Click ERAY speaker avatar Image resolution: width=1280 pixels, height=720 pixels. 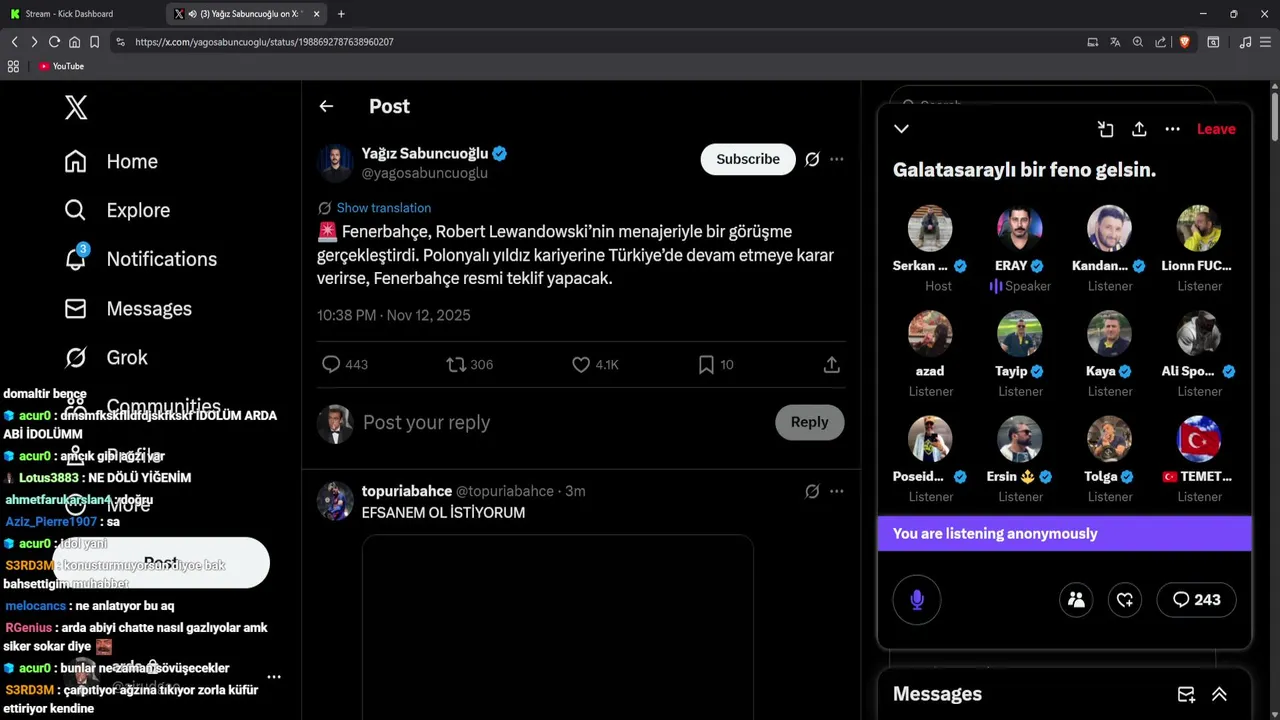tap(1020, 228)
